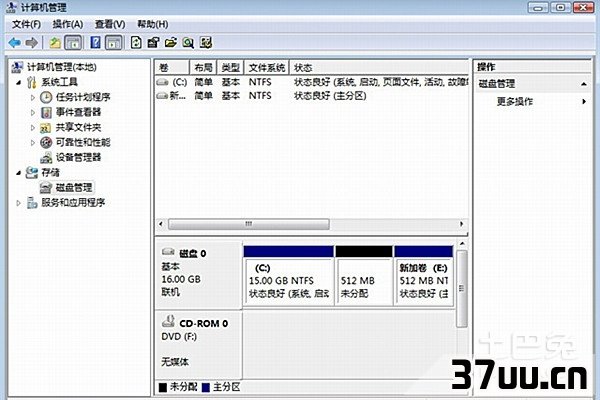Sort by the 状态 column header
The image size is (600, 400).
379,68
